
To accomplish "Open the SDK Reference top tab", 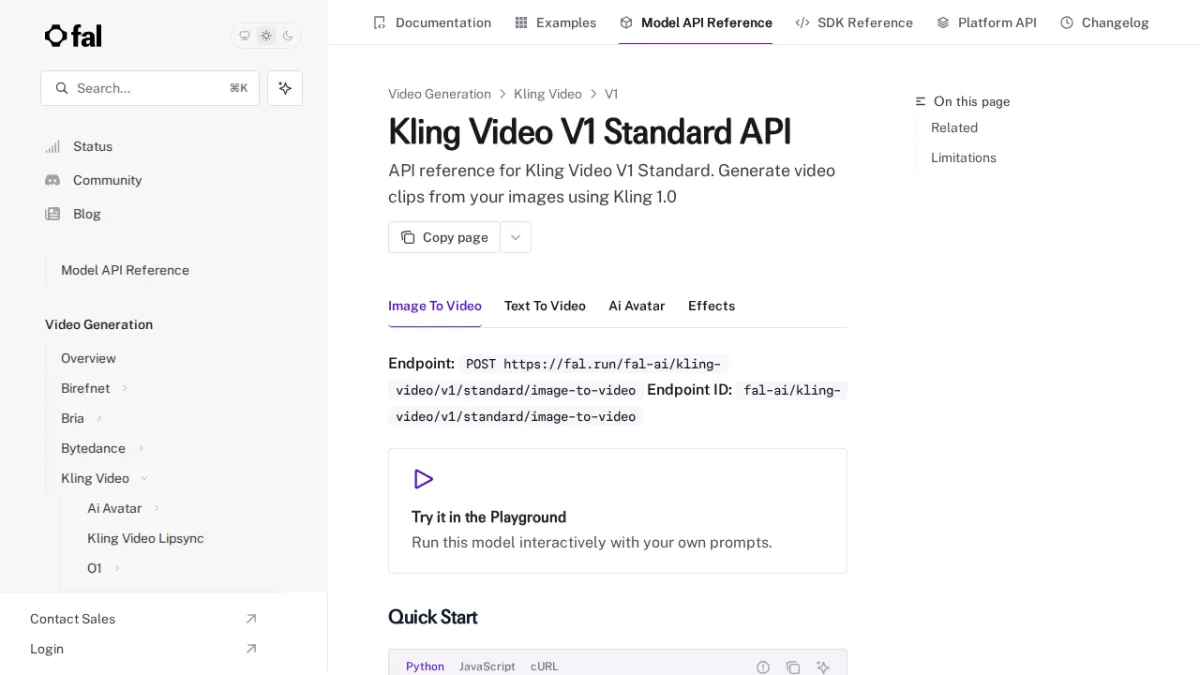I will (854, 22).
